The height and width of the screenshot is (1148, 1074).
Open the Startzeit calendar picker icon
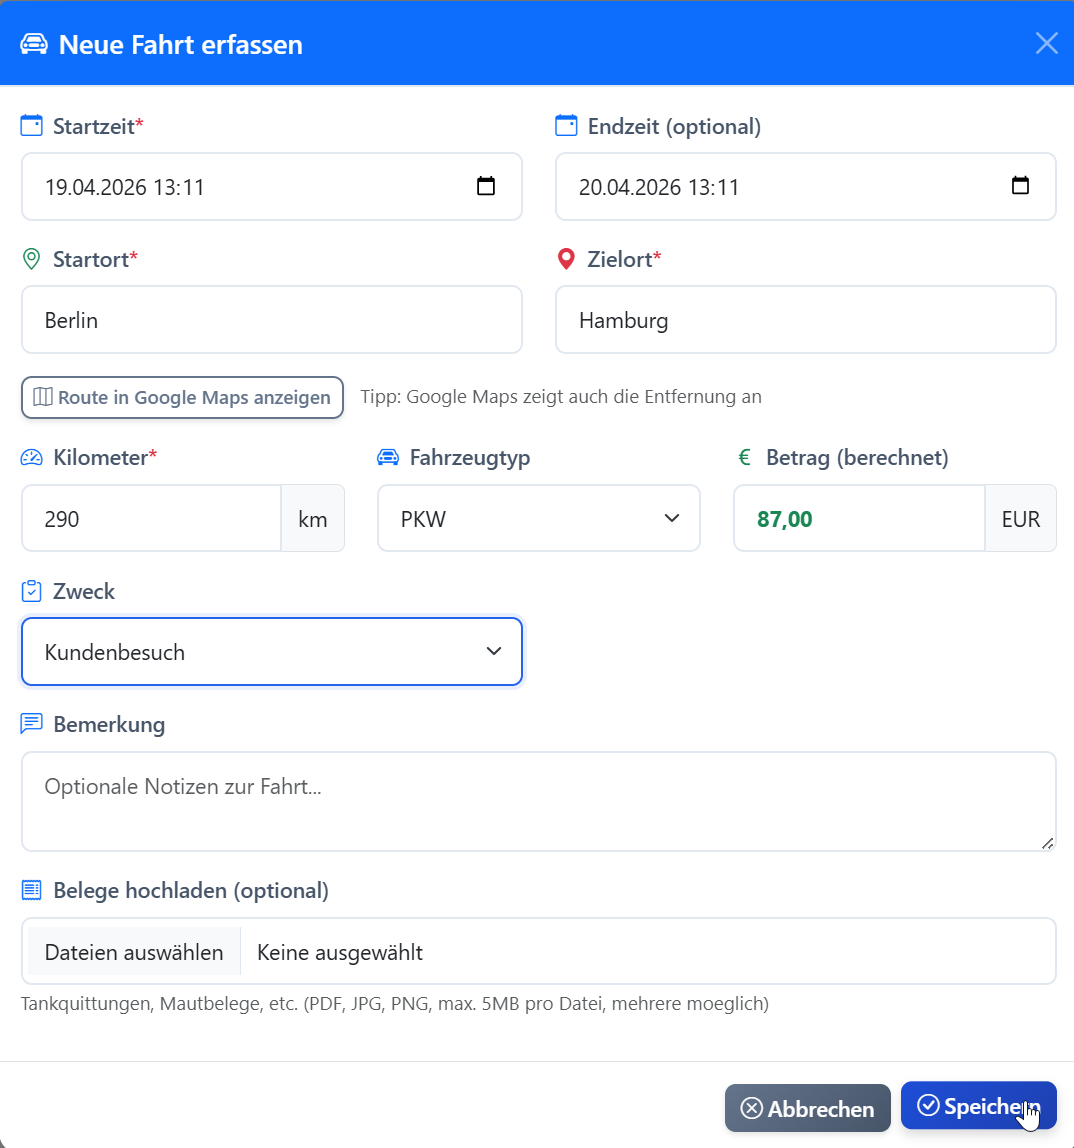click(x=486, y=186)
